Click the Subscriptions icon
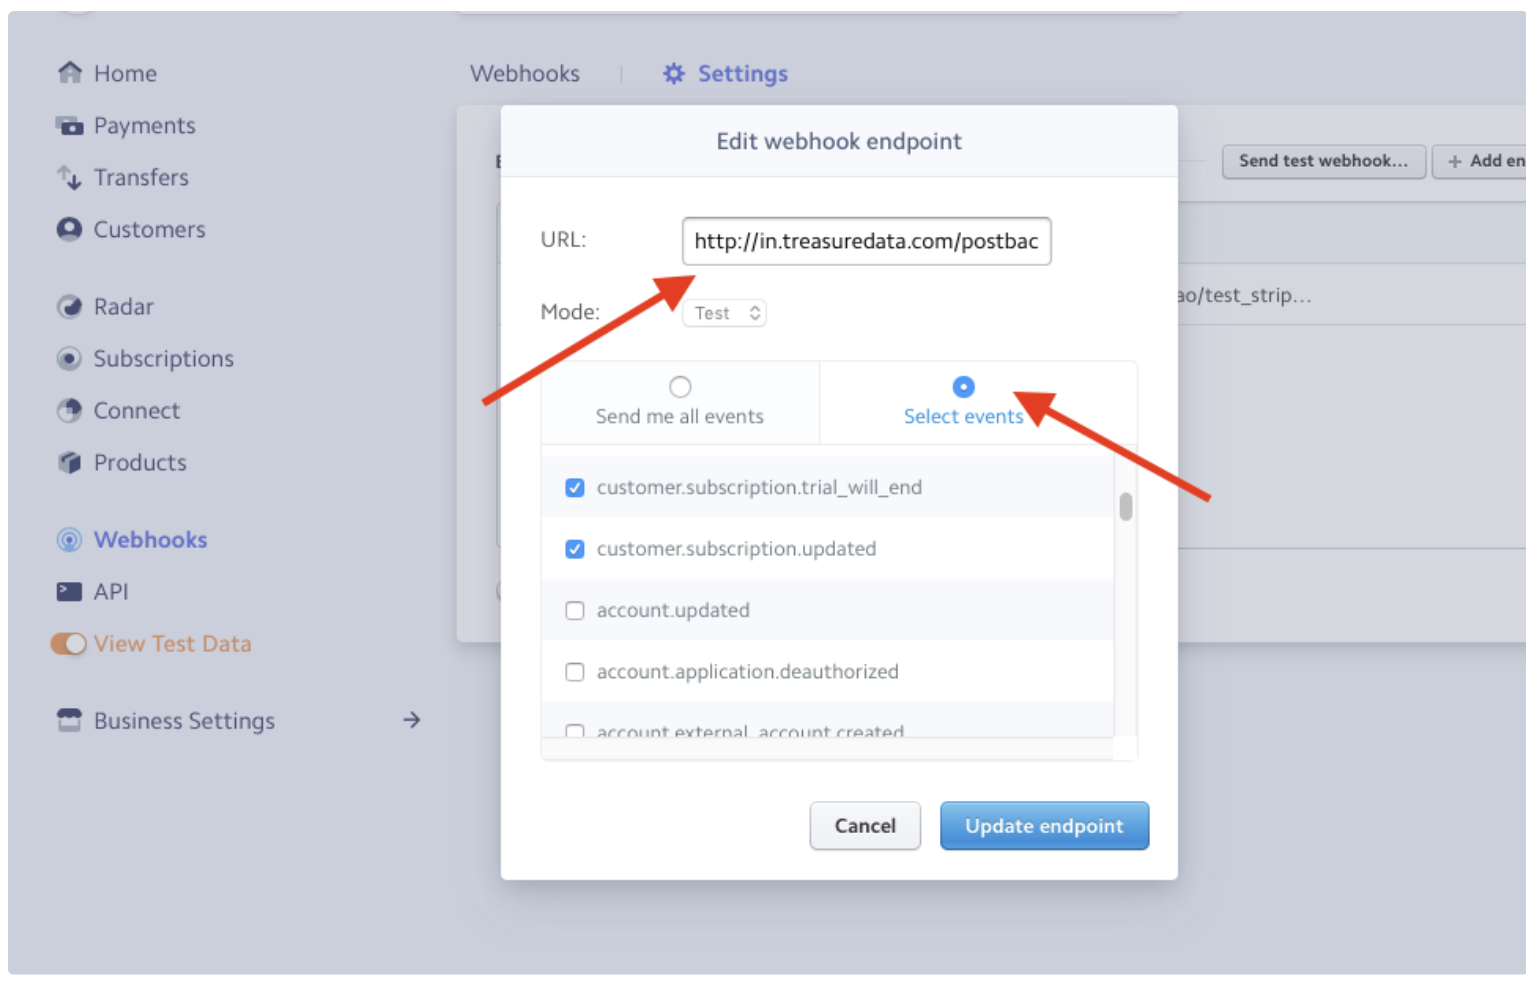Image resolution: width=1540 pixels, height=990 pixels. (69, 359)
